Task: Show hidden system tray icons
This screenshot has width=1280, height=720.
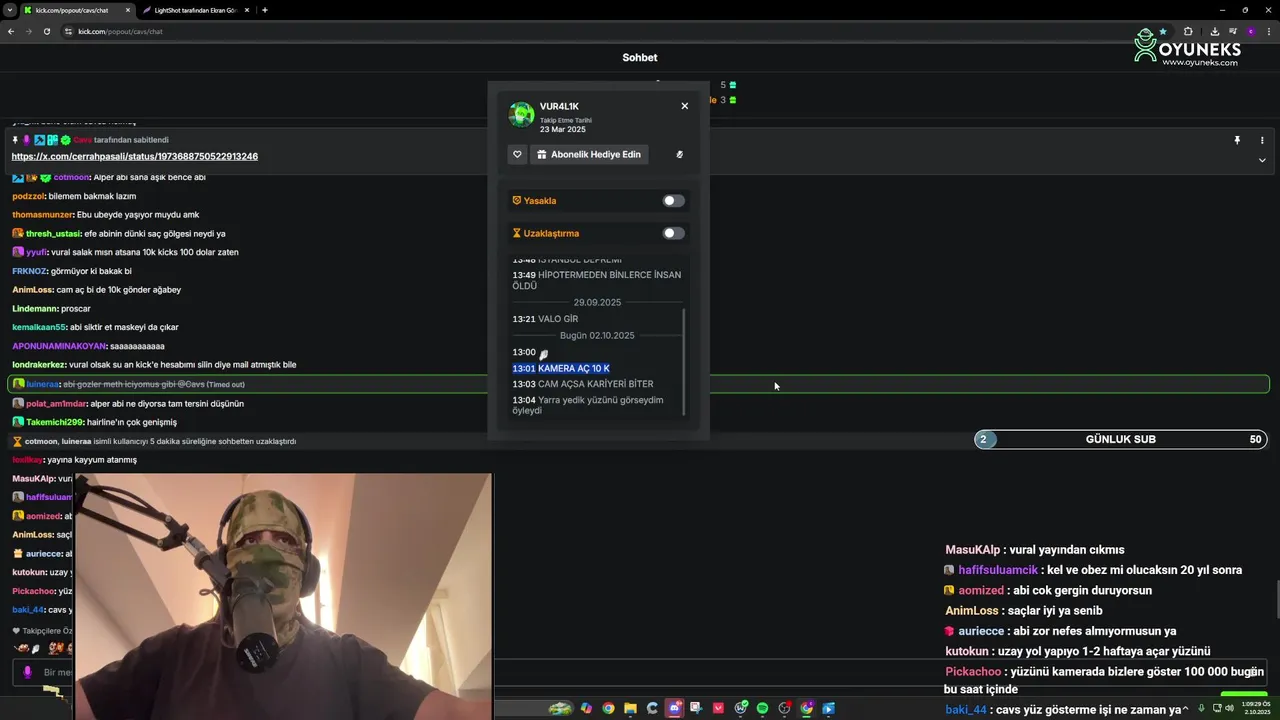Action: click(x=1185, y=709)
